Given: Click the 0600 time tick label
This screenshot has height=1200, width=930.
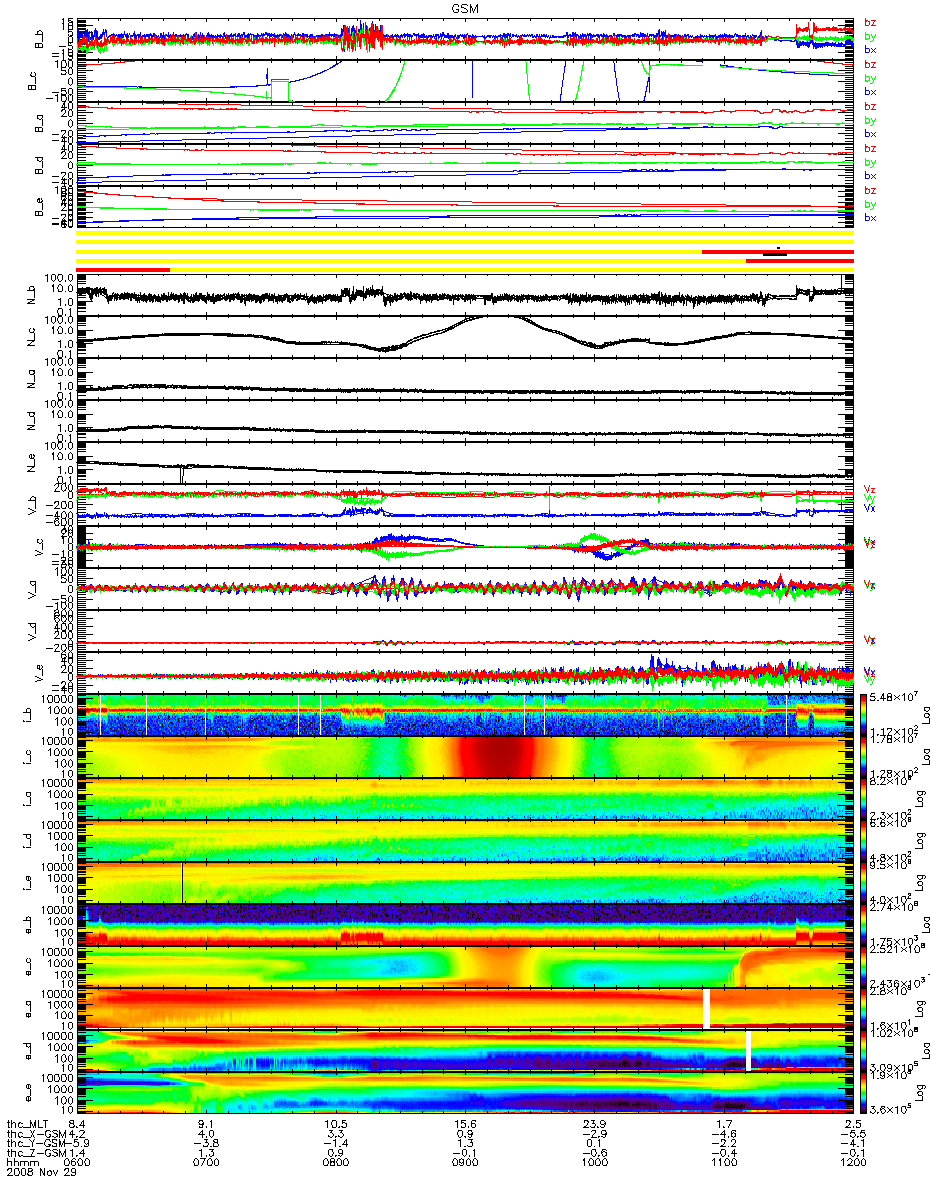Looking at the screenshot, I should (76, 1162).
